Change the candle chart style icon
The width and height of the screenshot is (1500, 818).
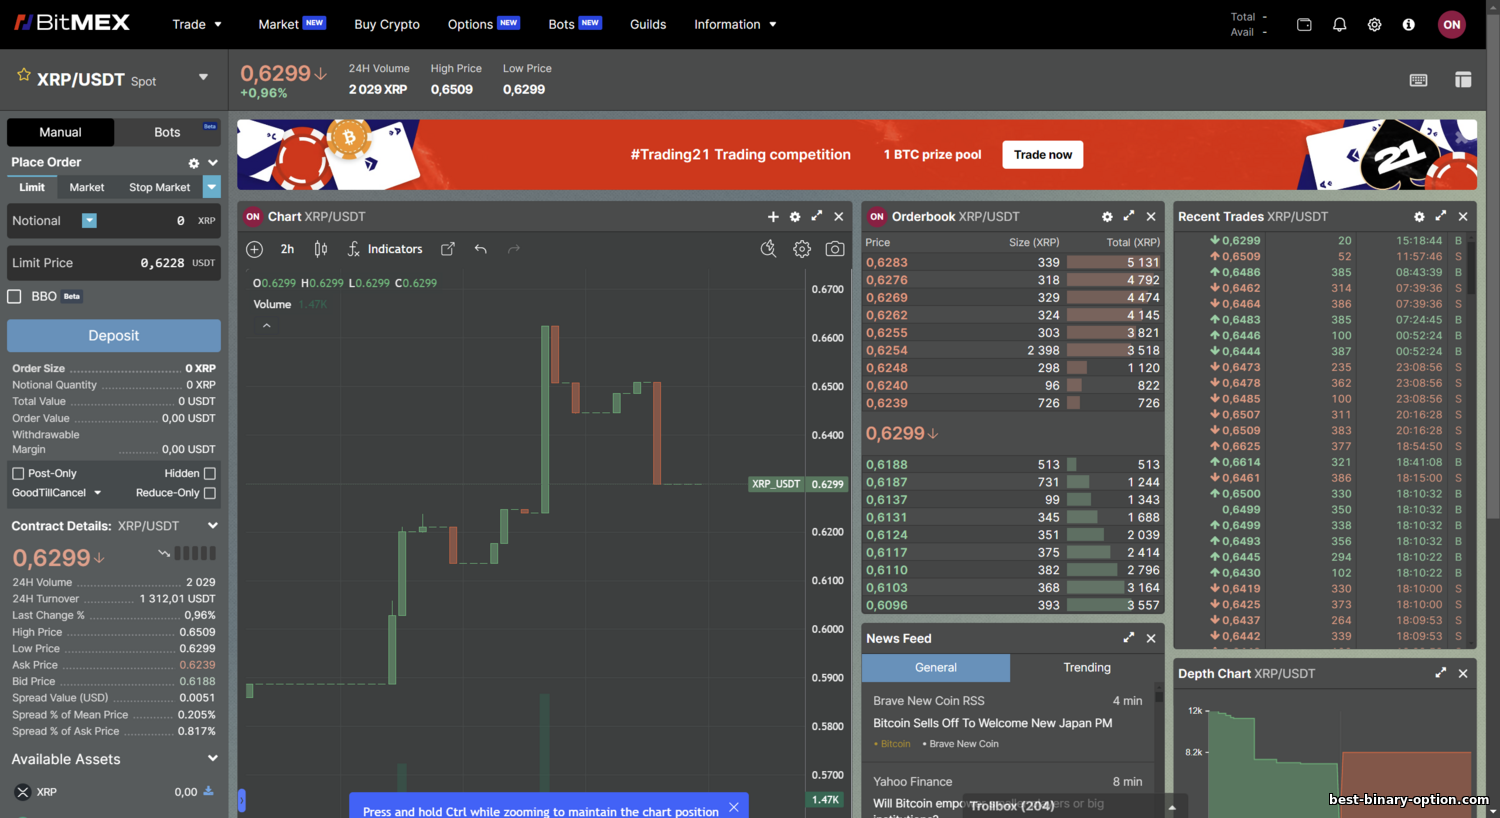point(320,249)
